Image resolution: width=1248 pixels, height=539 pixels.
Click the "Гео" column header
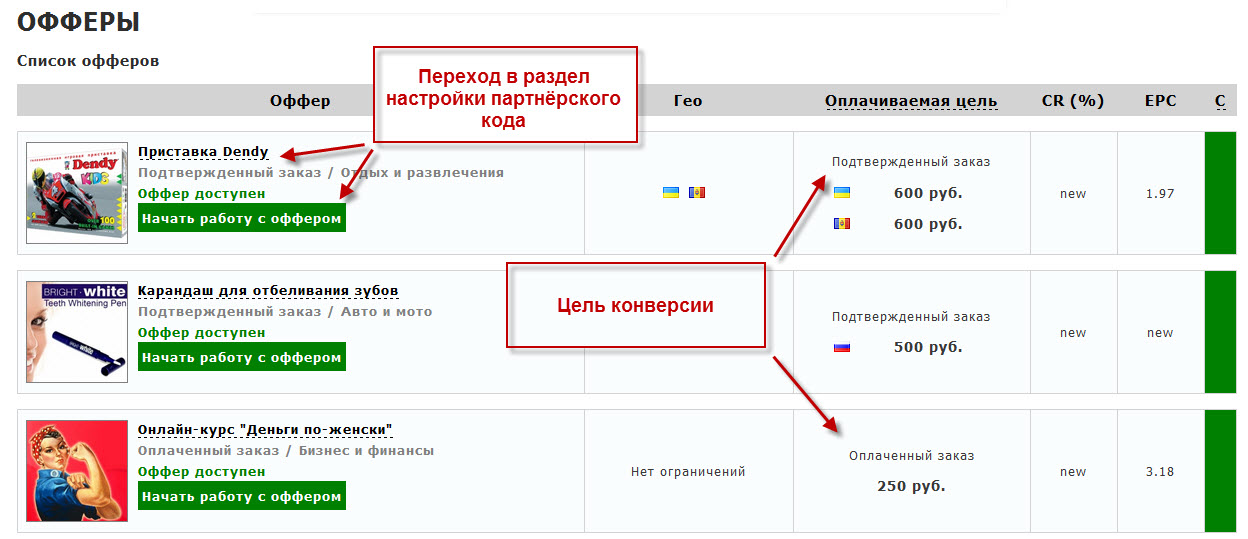tap(688, 101)
